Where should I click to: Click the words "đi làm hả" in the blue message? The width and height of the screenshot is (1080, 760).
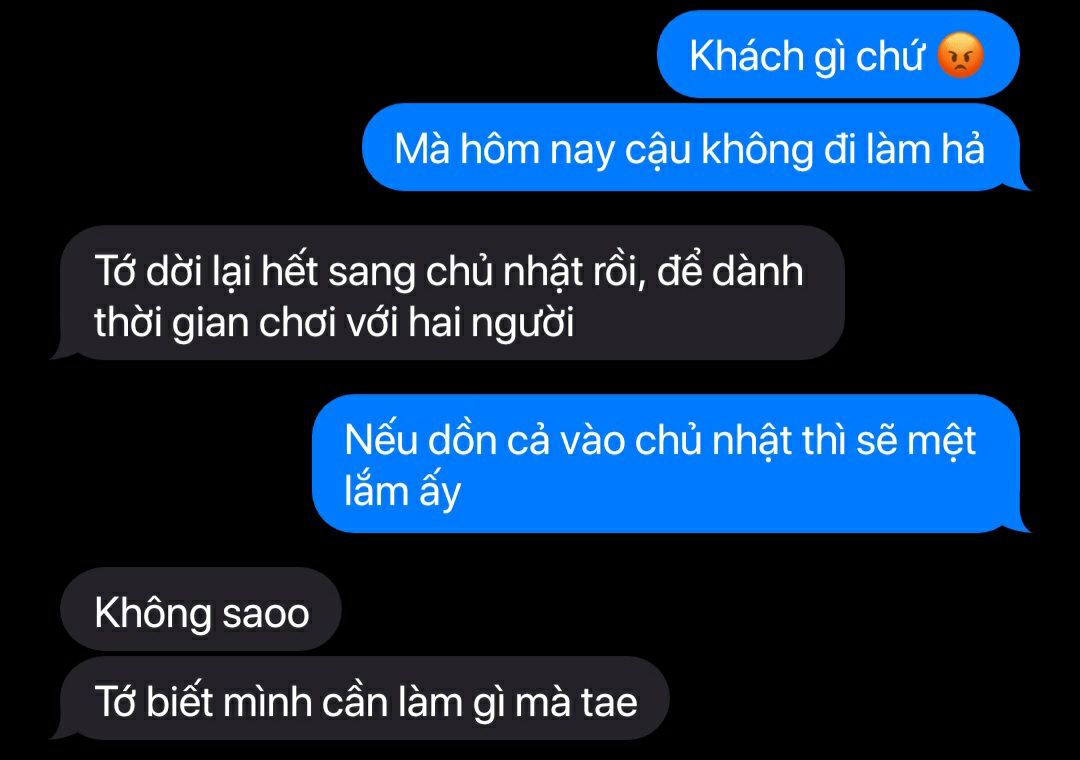(904, 149)
